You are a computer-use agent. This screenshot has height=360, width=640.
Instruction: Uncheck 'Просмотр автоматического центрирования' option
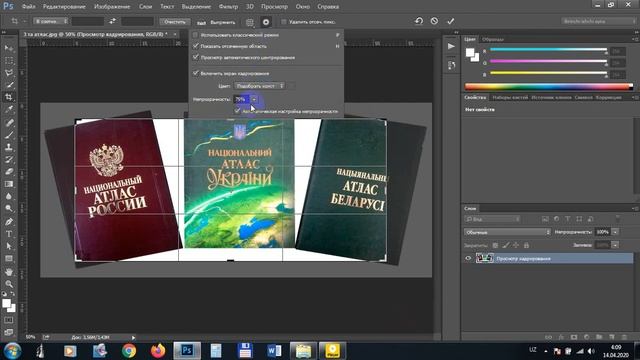click(195, 58)
